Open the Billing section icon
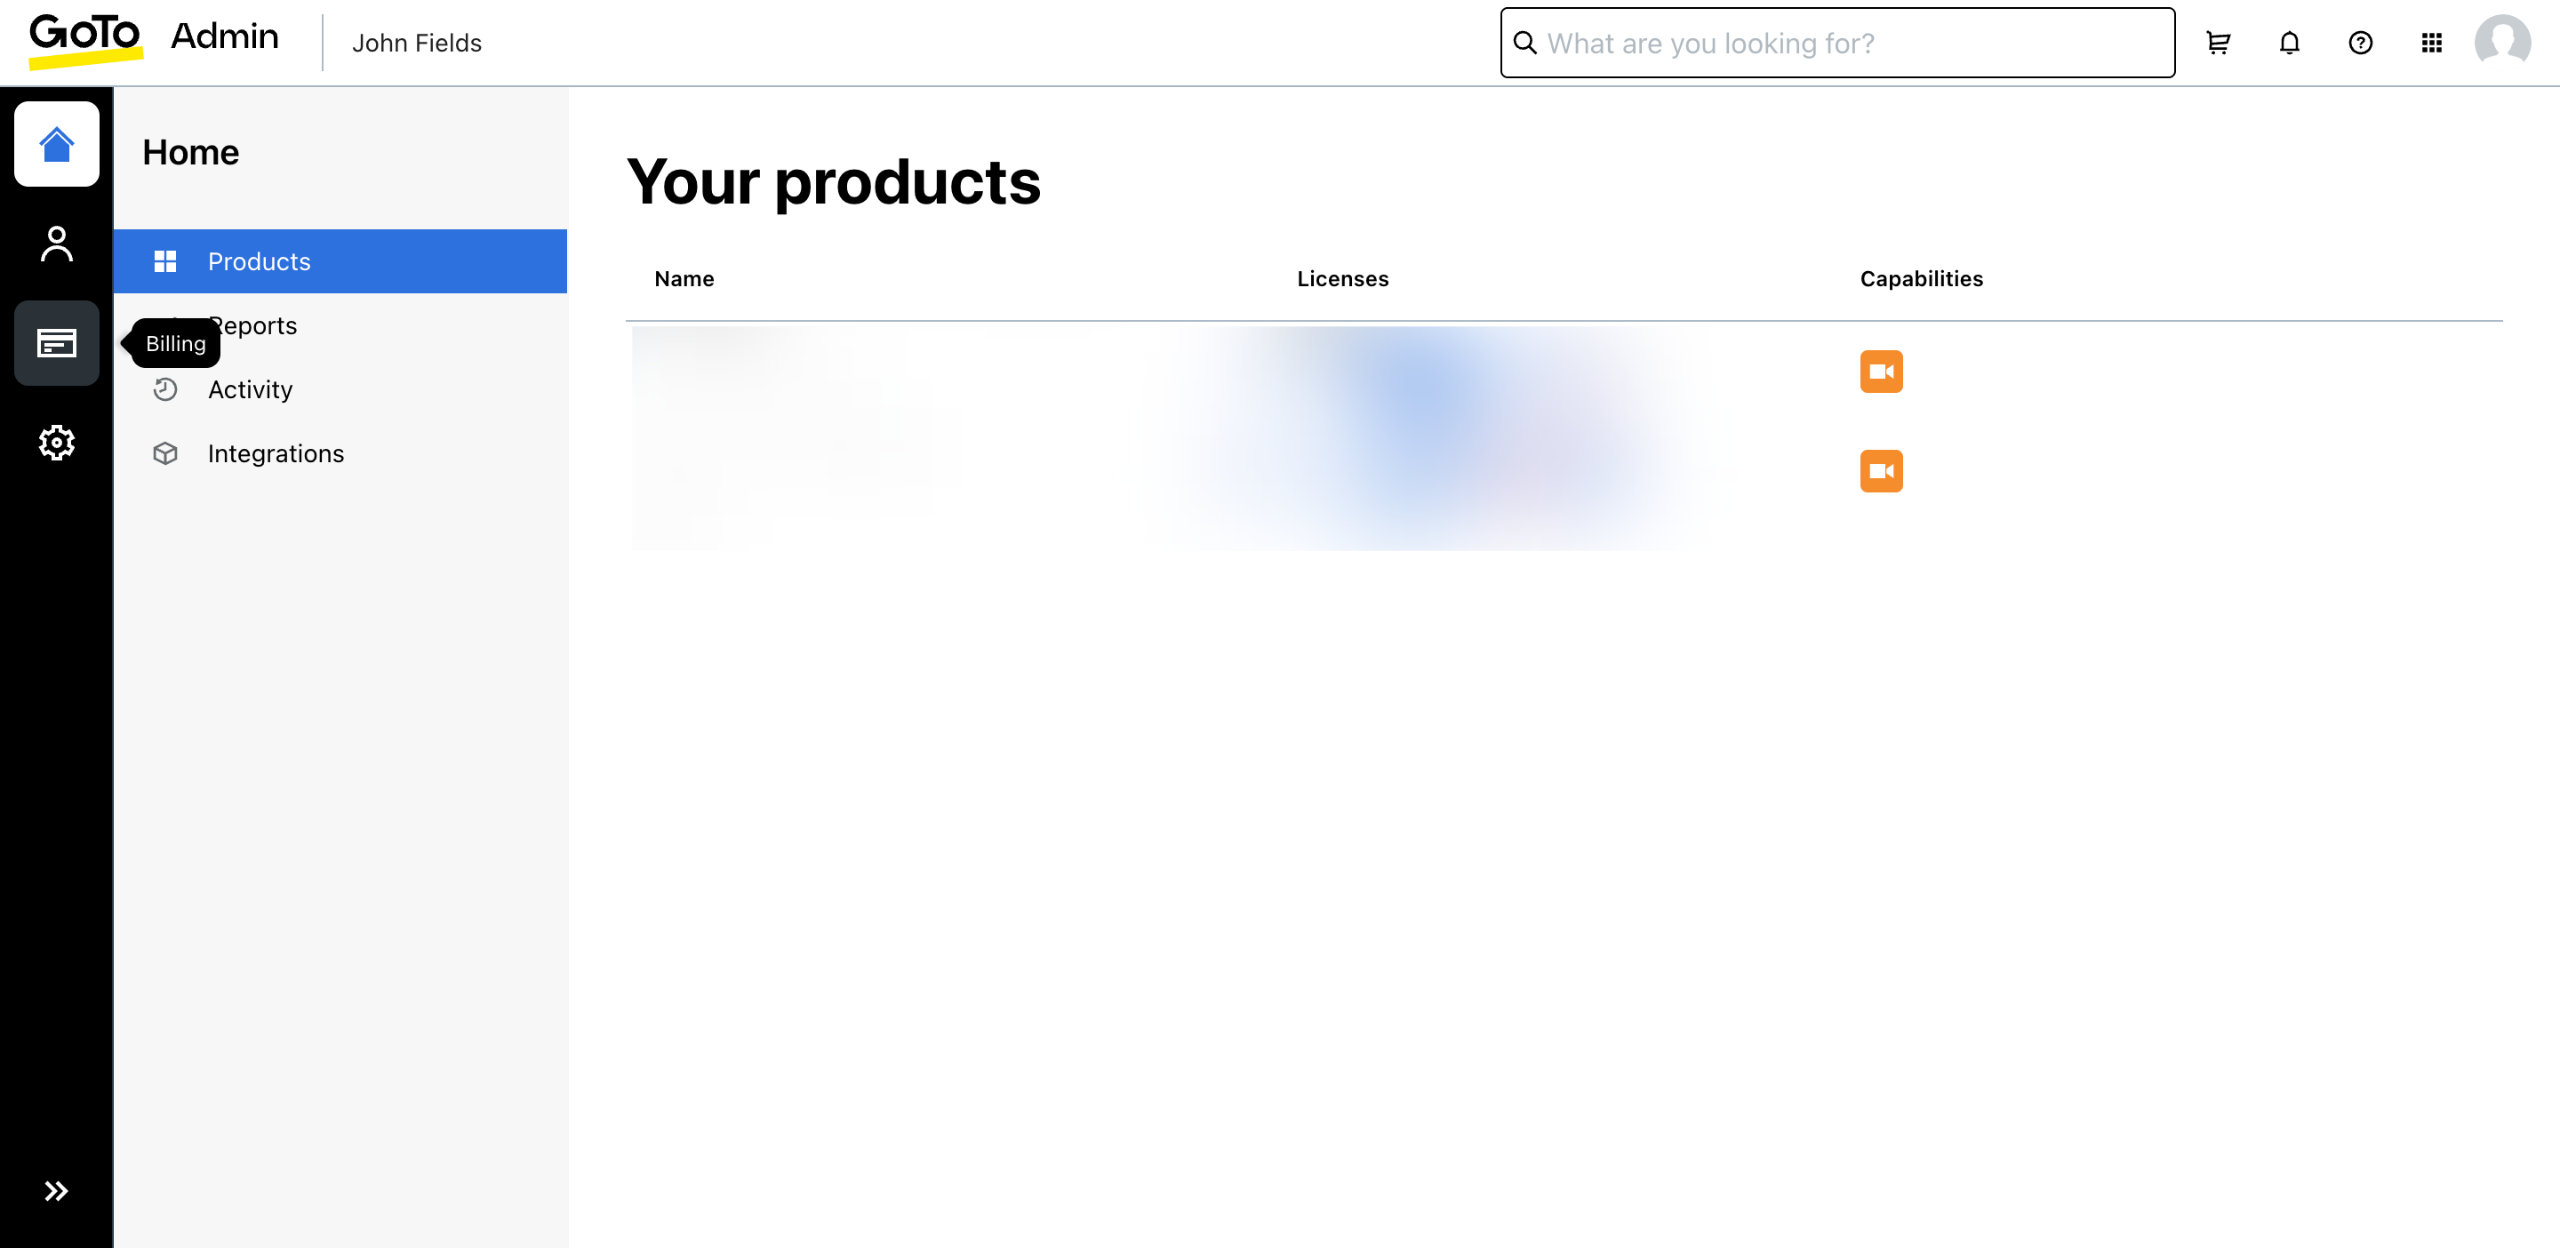 (56, 343)
